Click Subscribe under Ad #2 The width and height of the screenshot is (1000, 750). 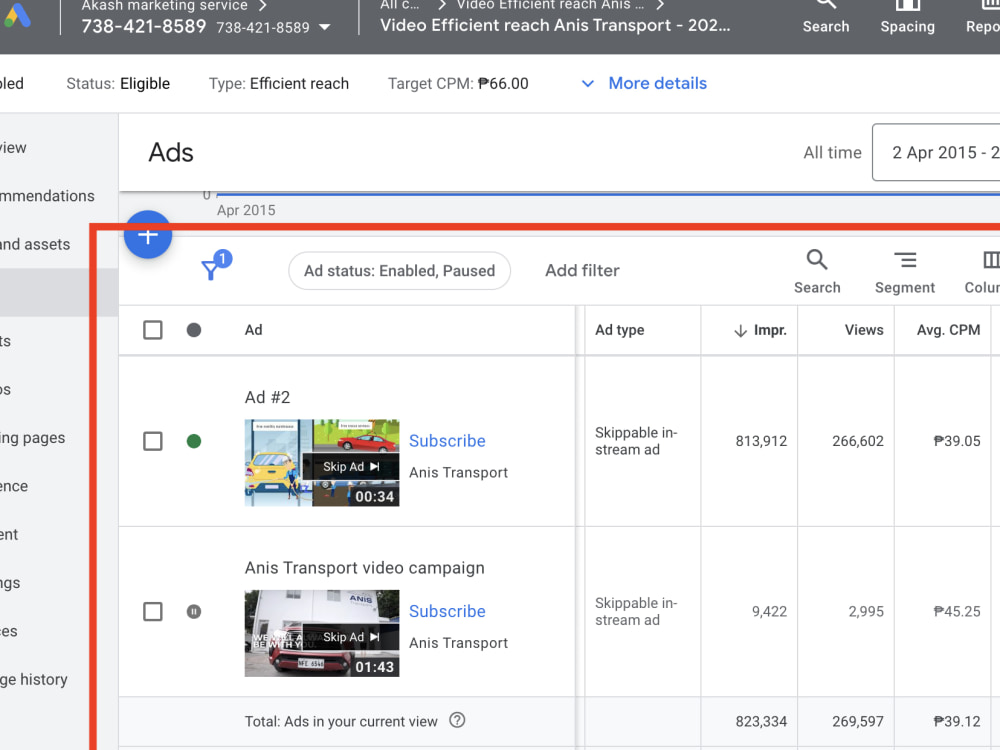[x=447, y=440]
